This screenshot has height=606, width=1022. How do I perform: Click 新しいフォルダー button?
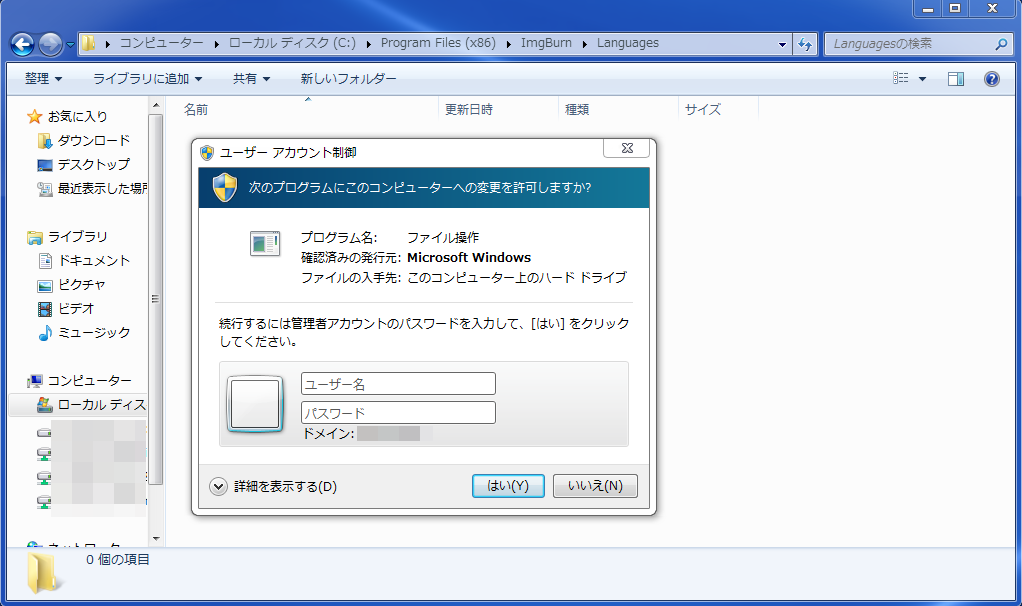pos(348,79)
